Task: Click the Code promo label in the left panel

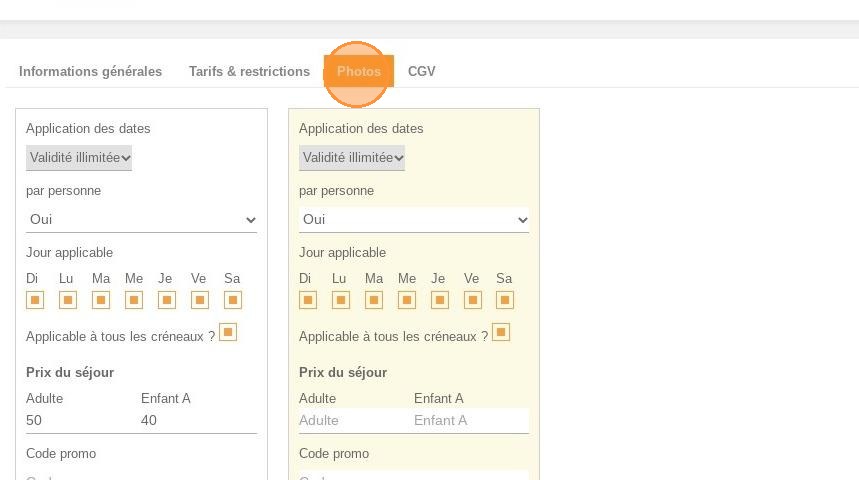Action: point(61,454)
